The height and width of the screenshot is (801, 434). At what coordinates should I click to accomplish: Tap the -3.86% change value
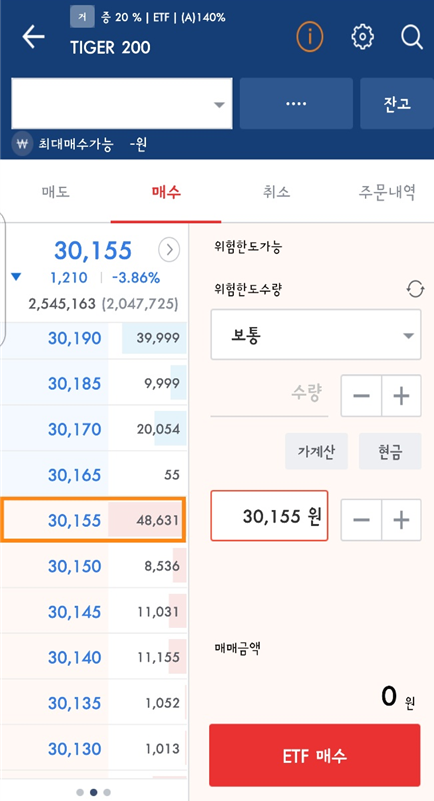tap(136, 278)
